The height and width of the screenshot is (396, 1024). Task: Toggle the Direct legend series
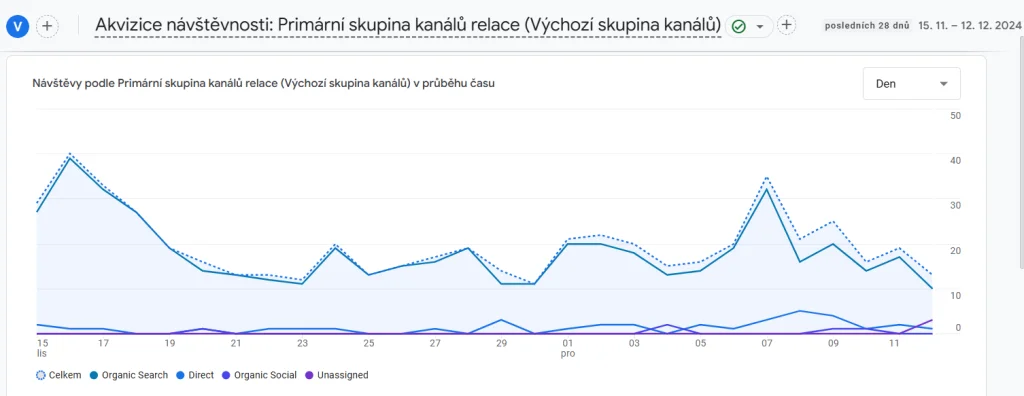(x=196, y=375)
